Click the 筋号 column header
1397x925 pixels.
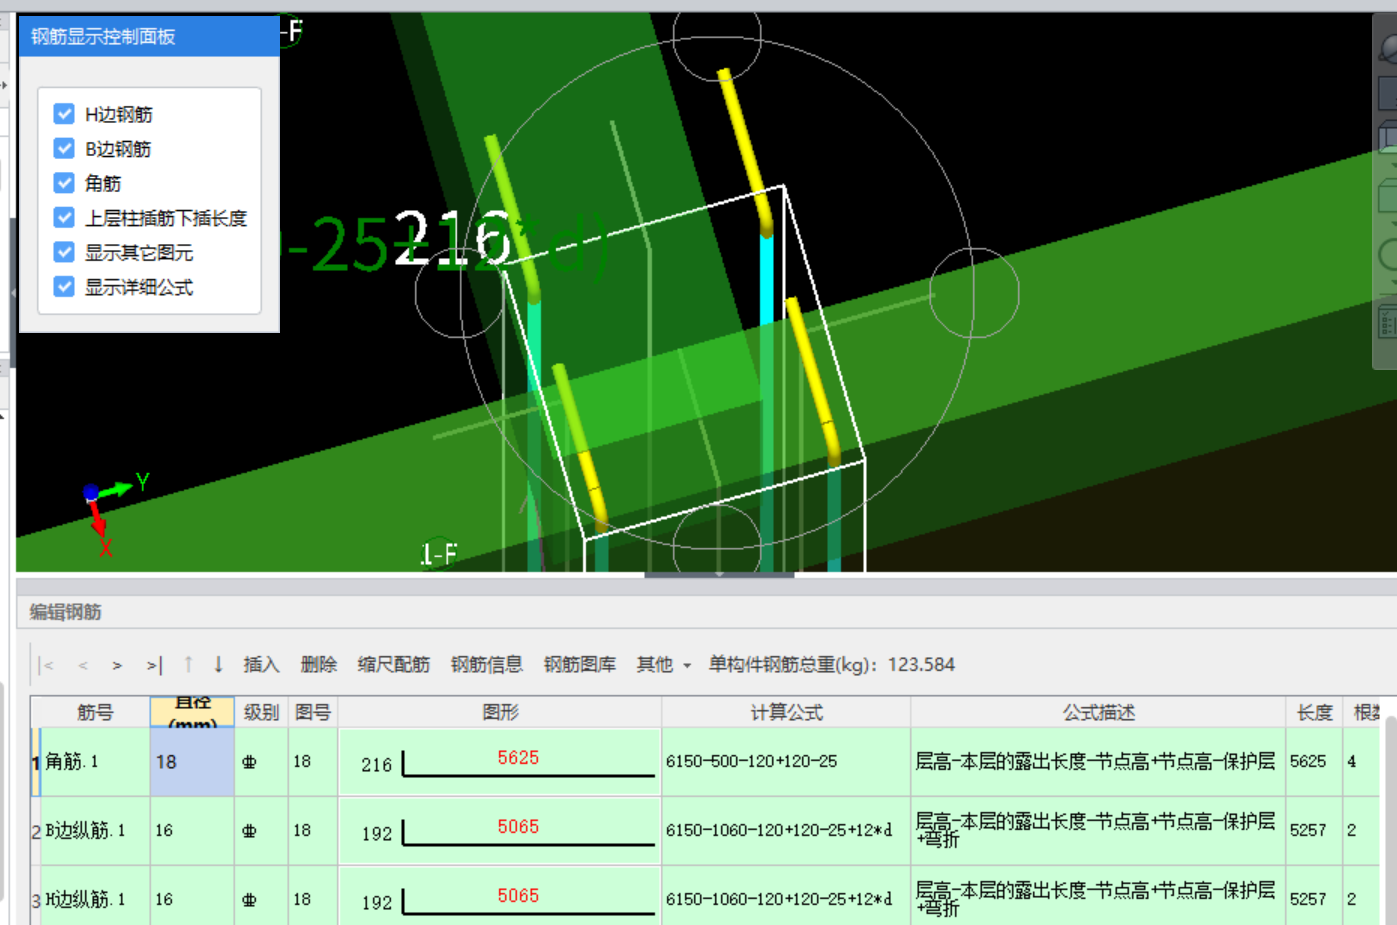(95, 712)
